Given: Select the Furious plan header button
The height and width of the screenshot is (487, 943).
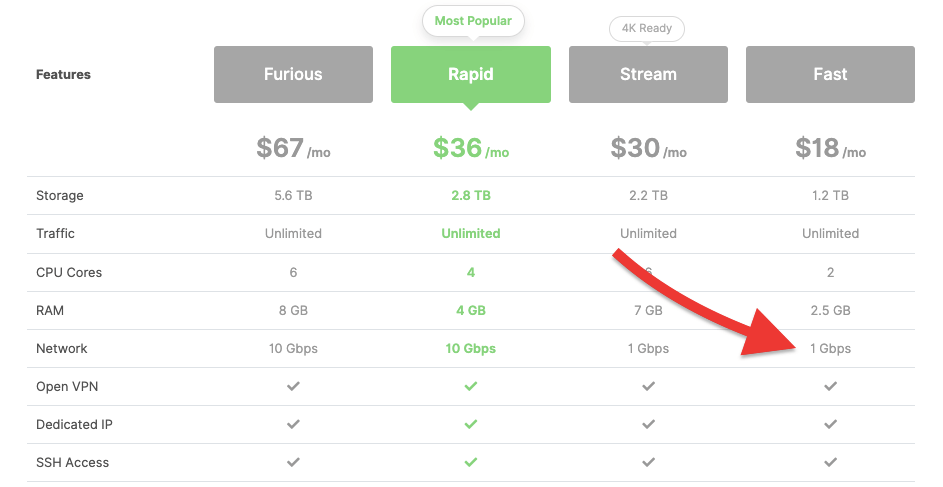Looking at the screenshot, I should pos(293,74).
